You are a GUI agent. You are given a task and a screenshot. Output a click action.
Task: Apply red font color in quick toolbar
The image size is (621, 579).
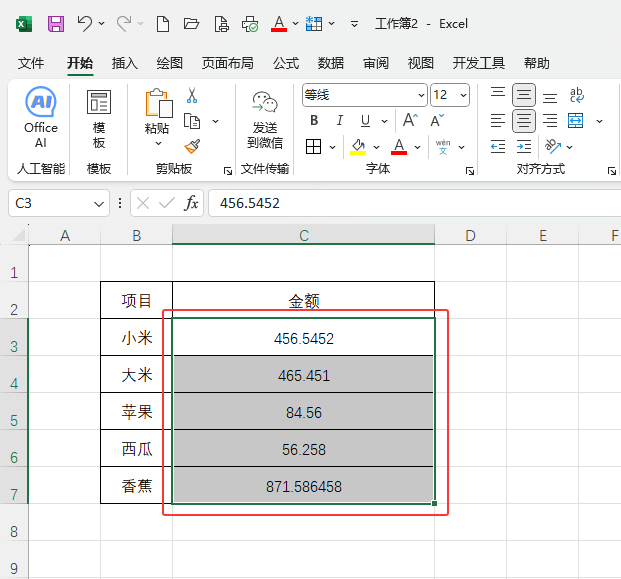click(x=279, y=24)
